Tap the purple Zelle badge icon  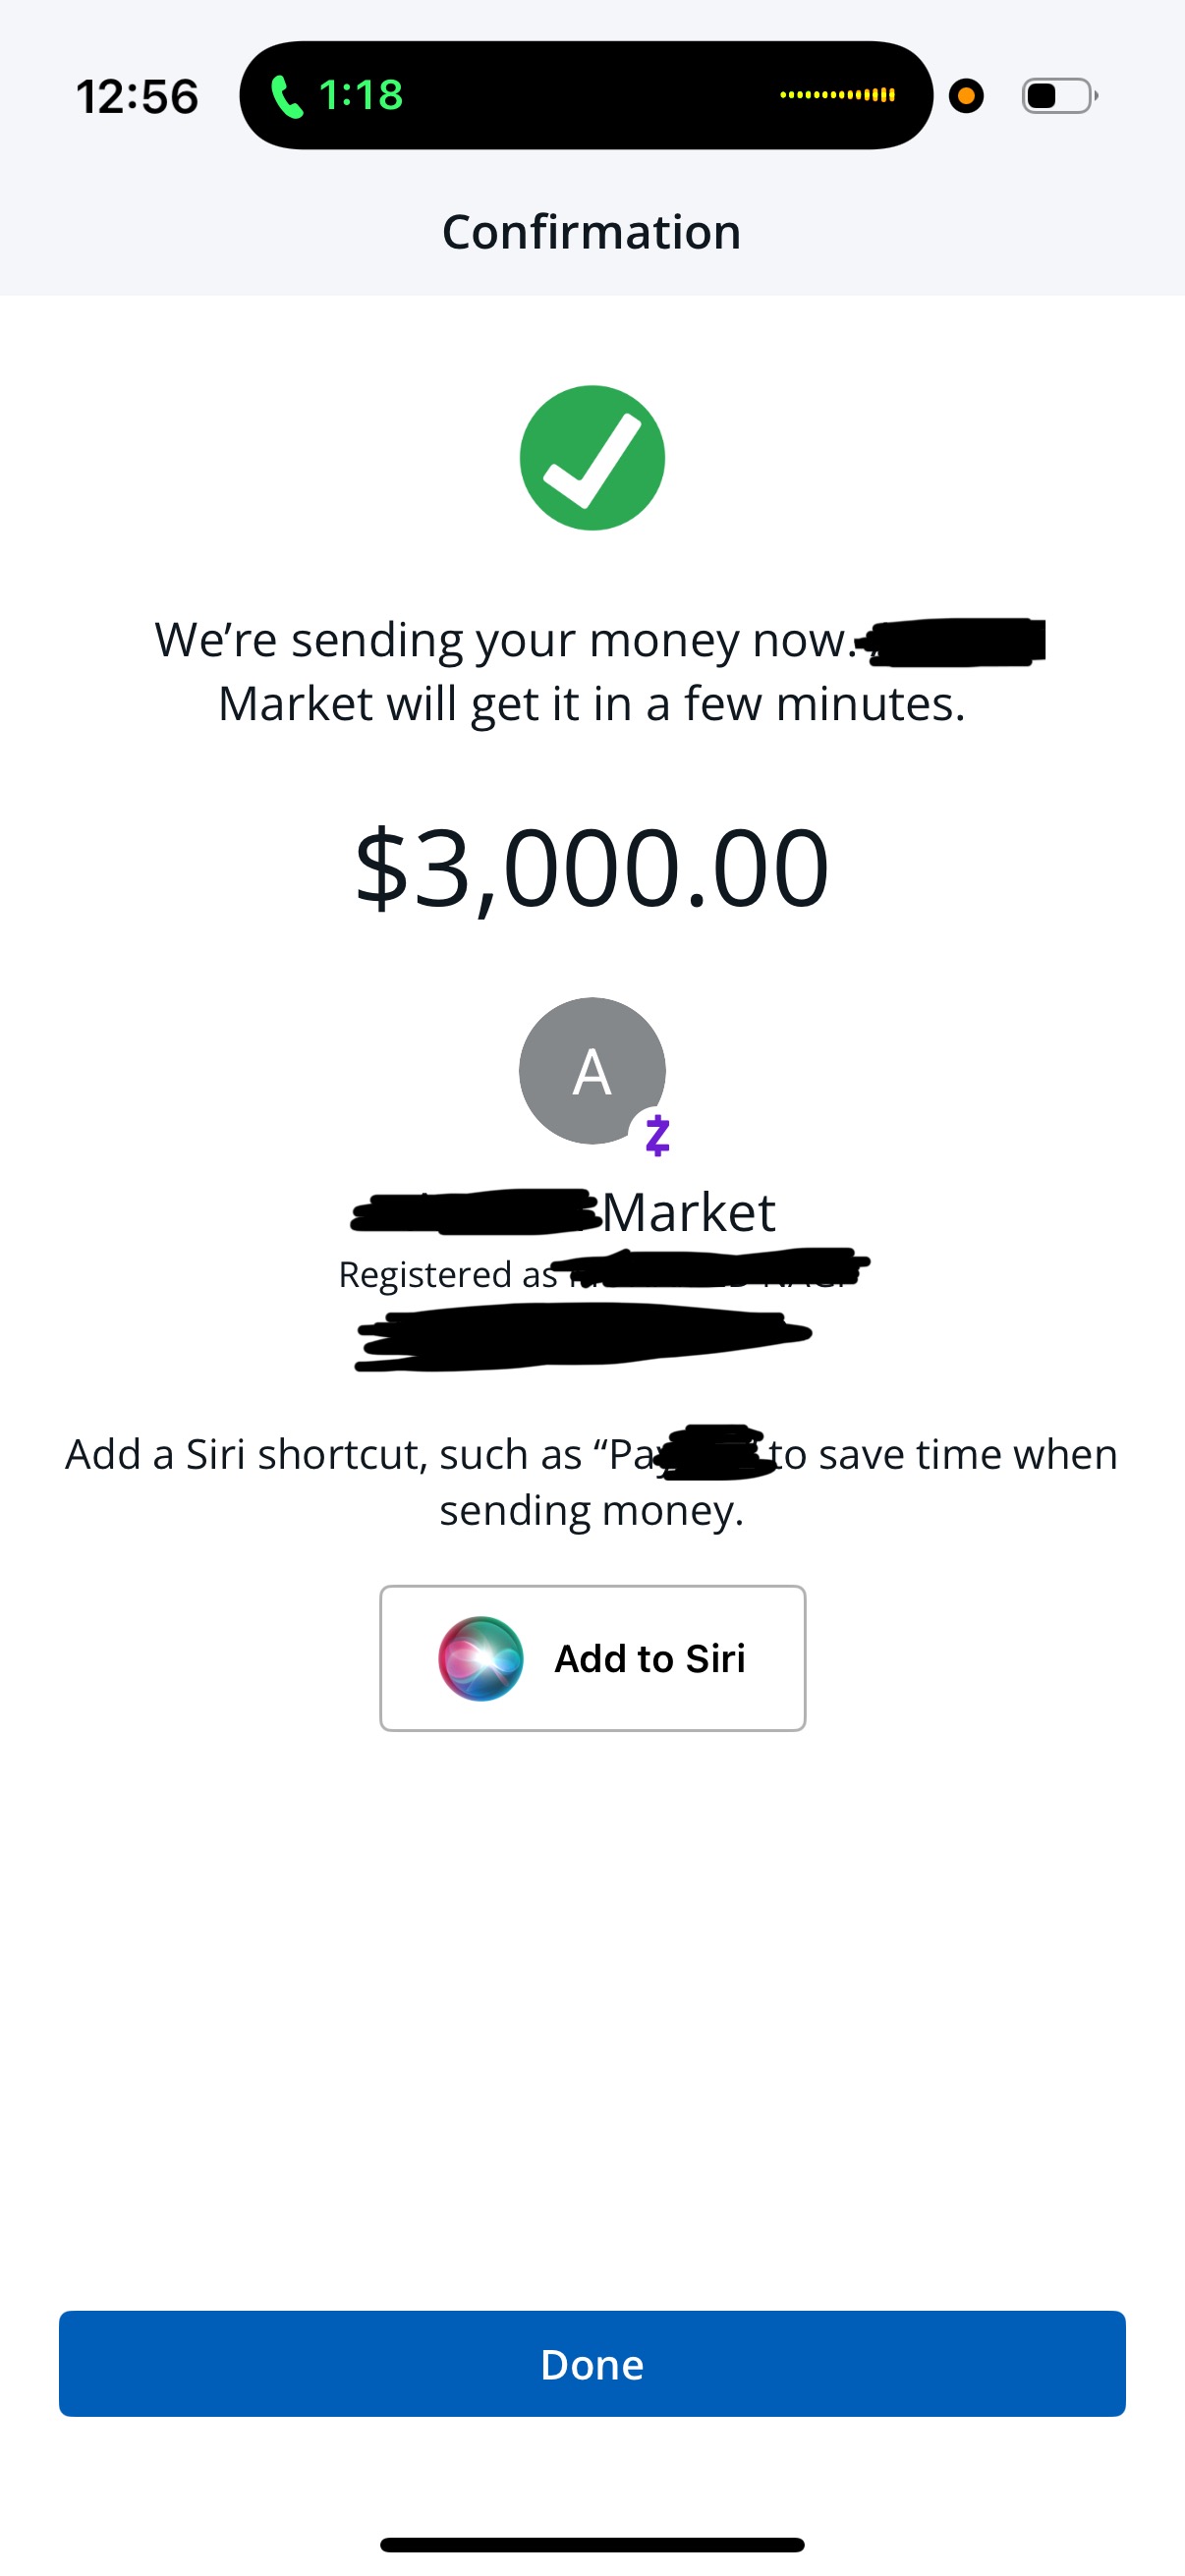[x=657, y=1135]
